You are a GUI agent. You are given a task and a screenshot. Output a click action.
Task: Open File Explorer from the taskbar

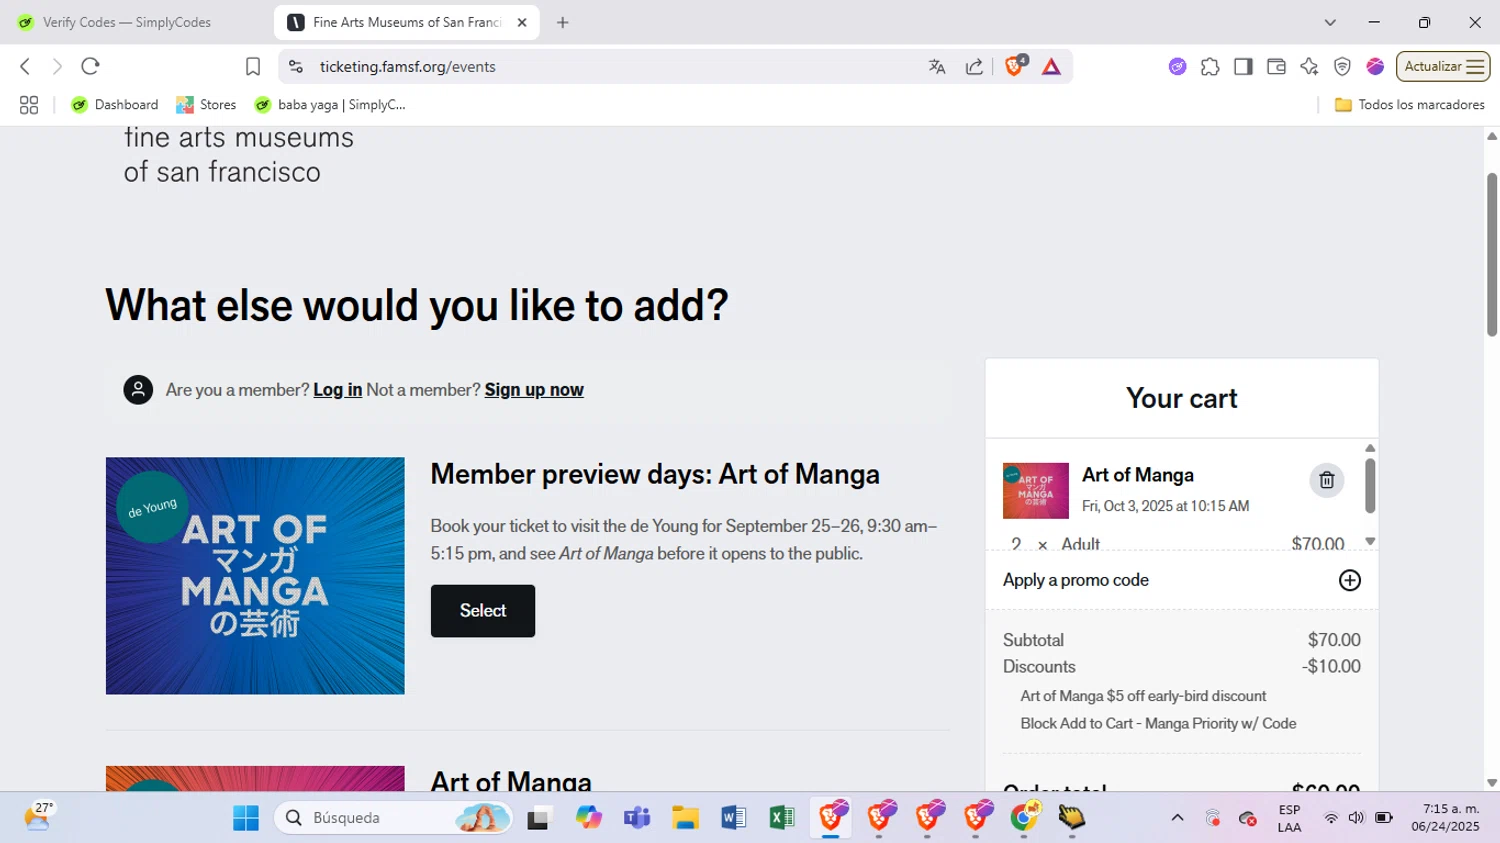click(x=685, y=818)
